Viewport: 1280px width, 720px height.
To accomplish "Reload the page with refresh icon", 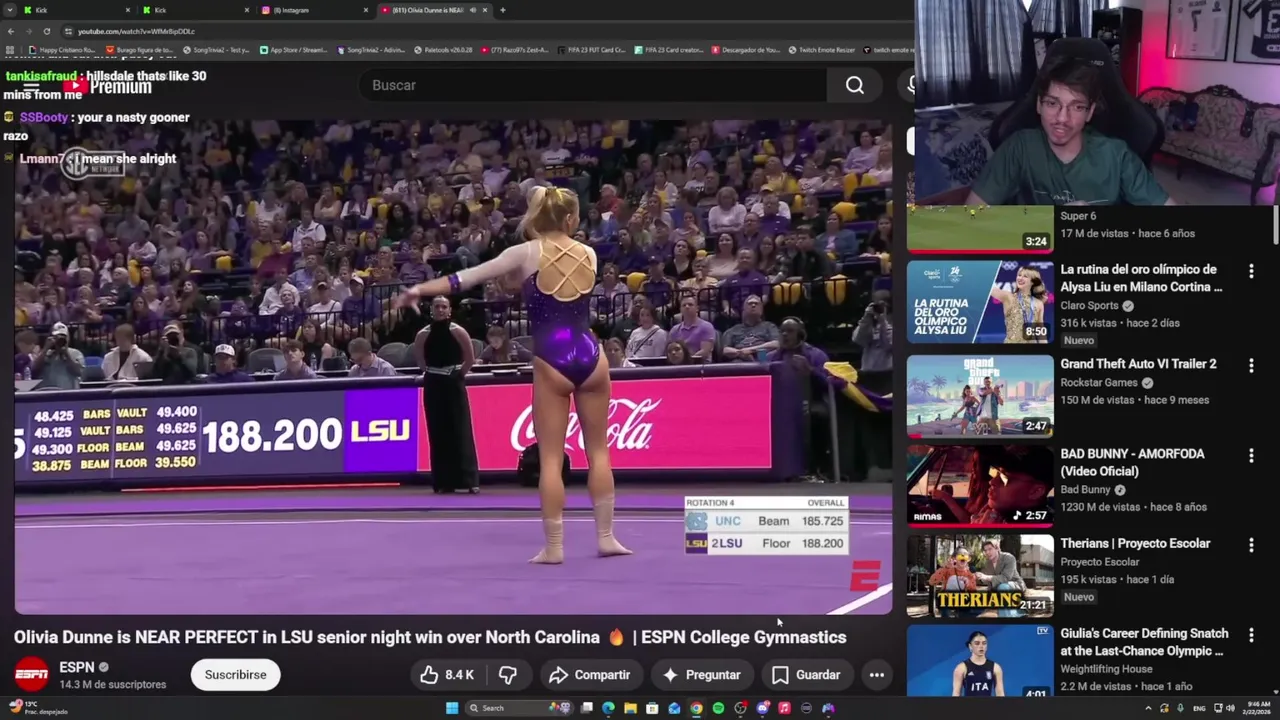I will (x=46, y=31).
